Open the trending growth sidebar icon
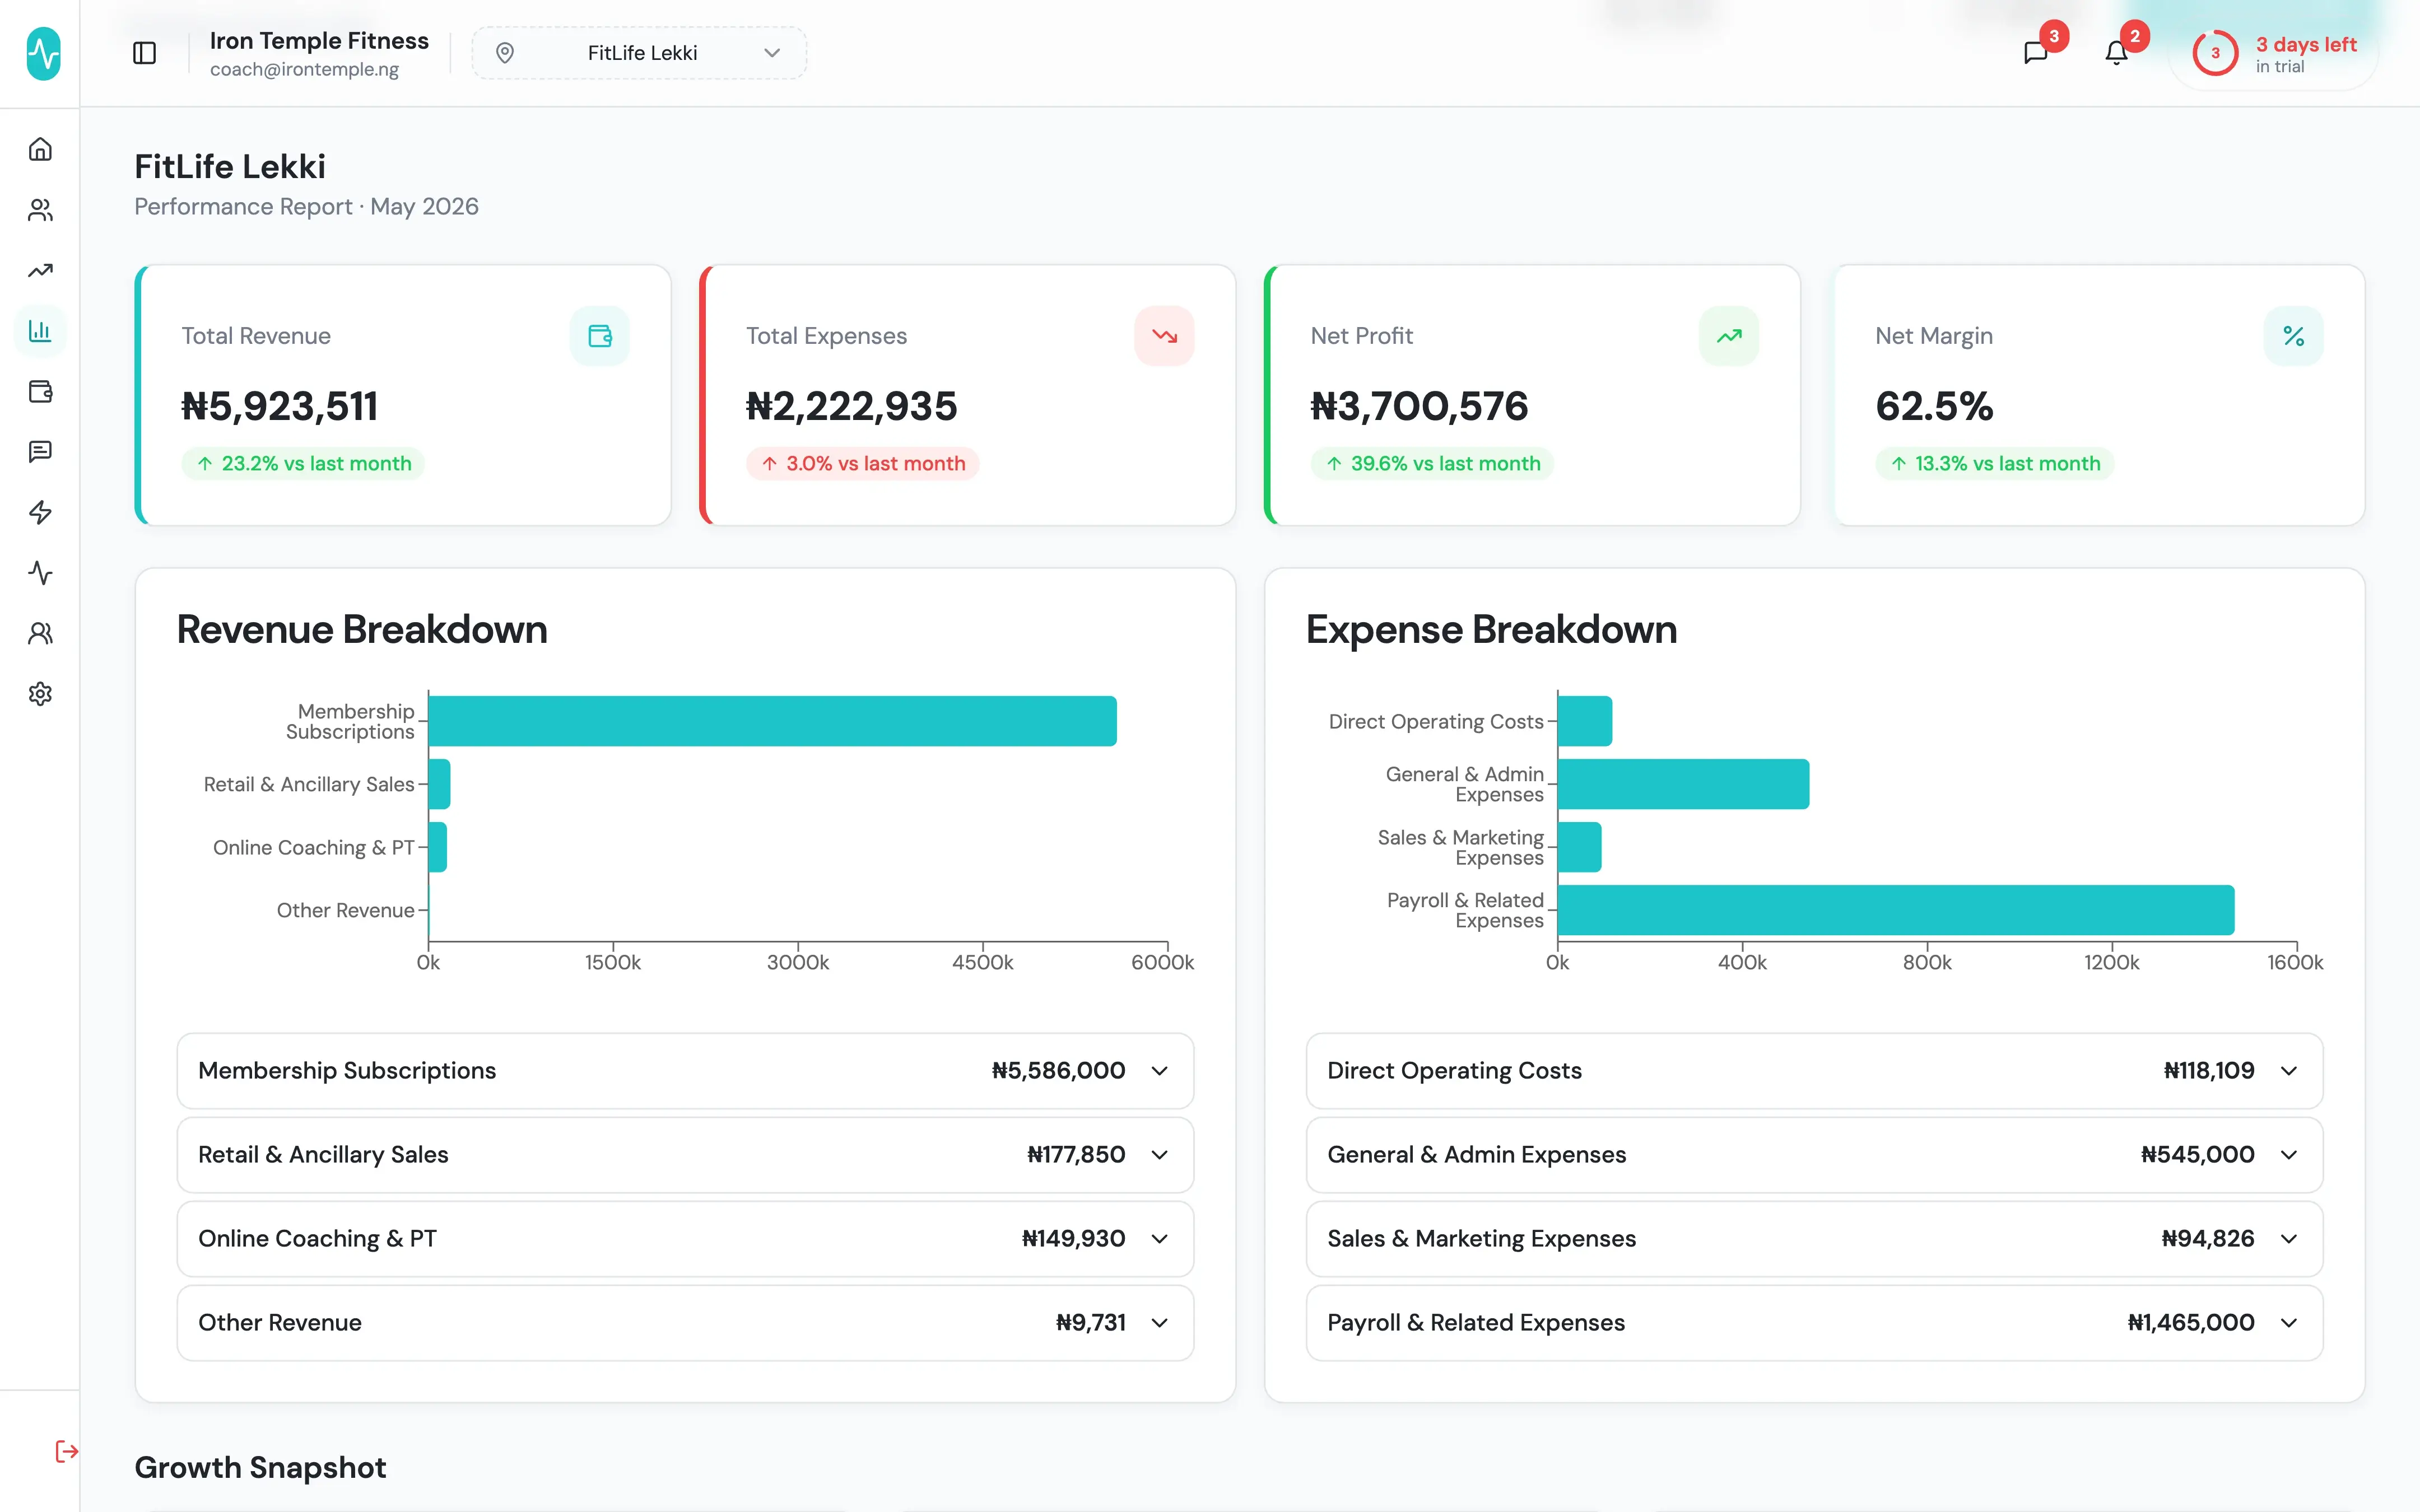Viewport: 2420px width, 1512px height. (40, 271)
